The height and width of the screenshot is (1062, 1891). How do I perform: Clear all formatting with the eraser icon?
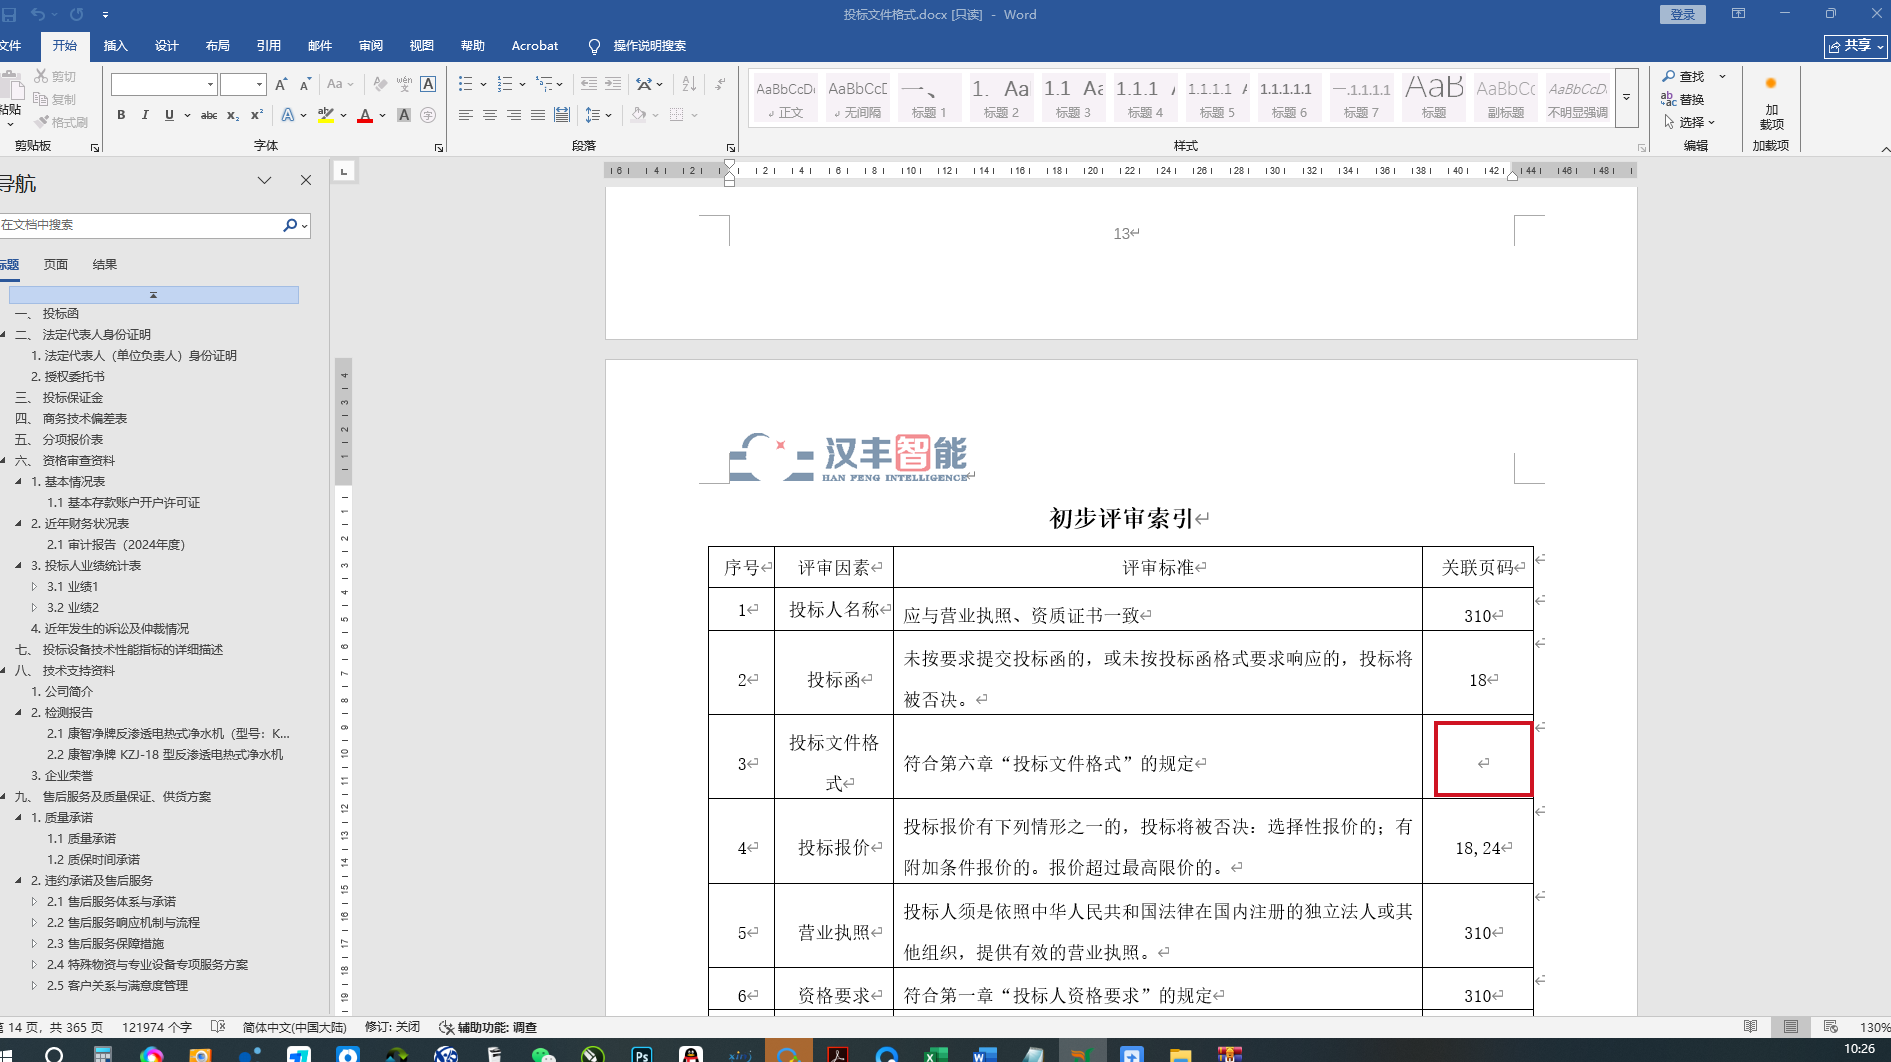point(380,85)
